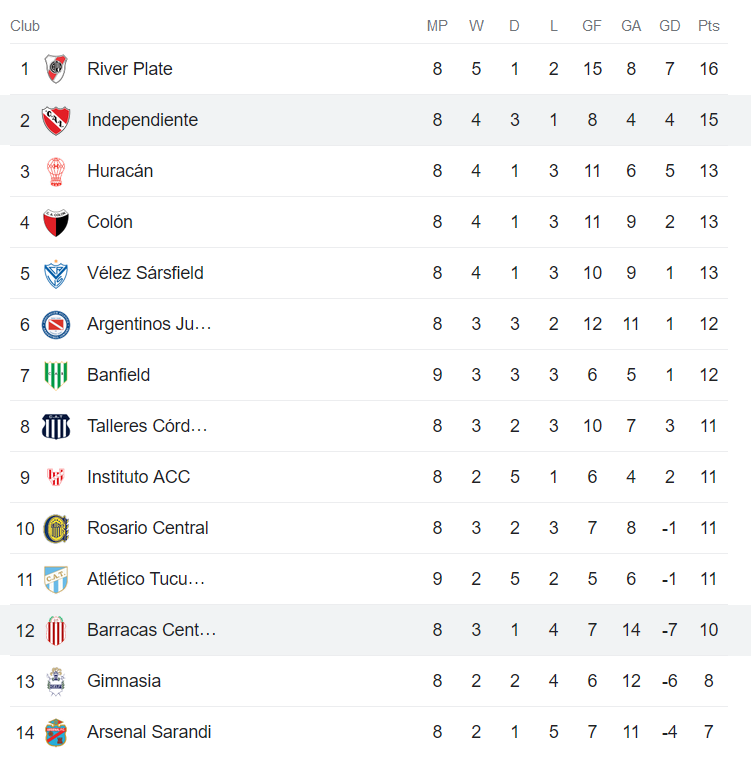Click the Argentinos Juniors crest
The image size is (751, 764).
[56, 324]
